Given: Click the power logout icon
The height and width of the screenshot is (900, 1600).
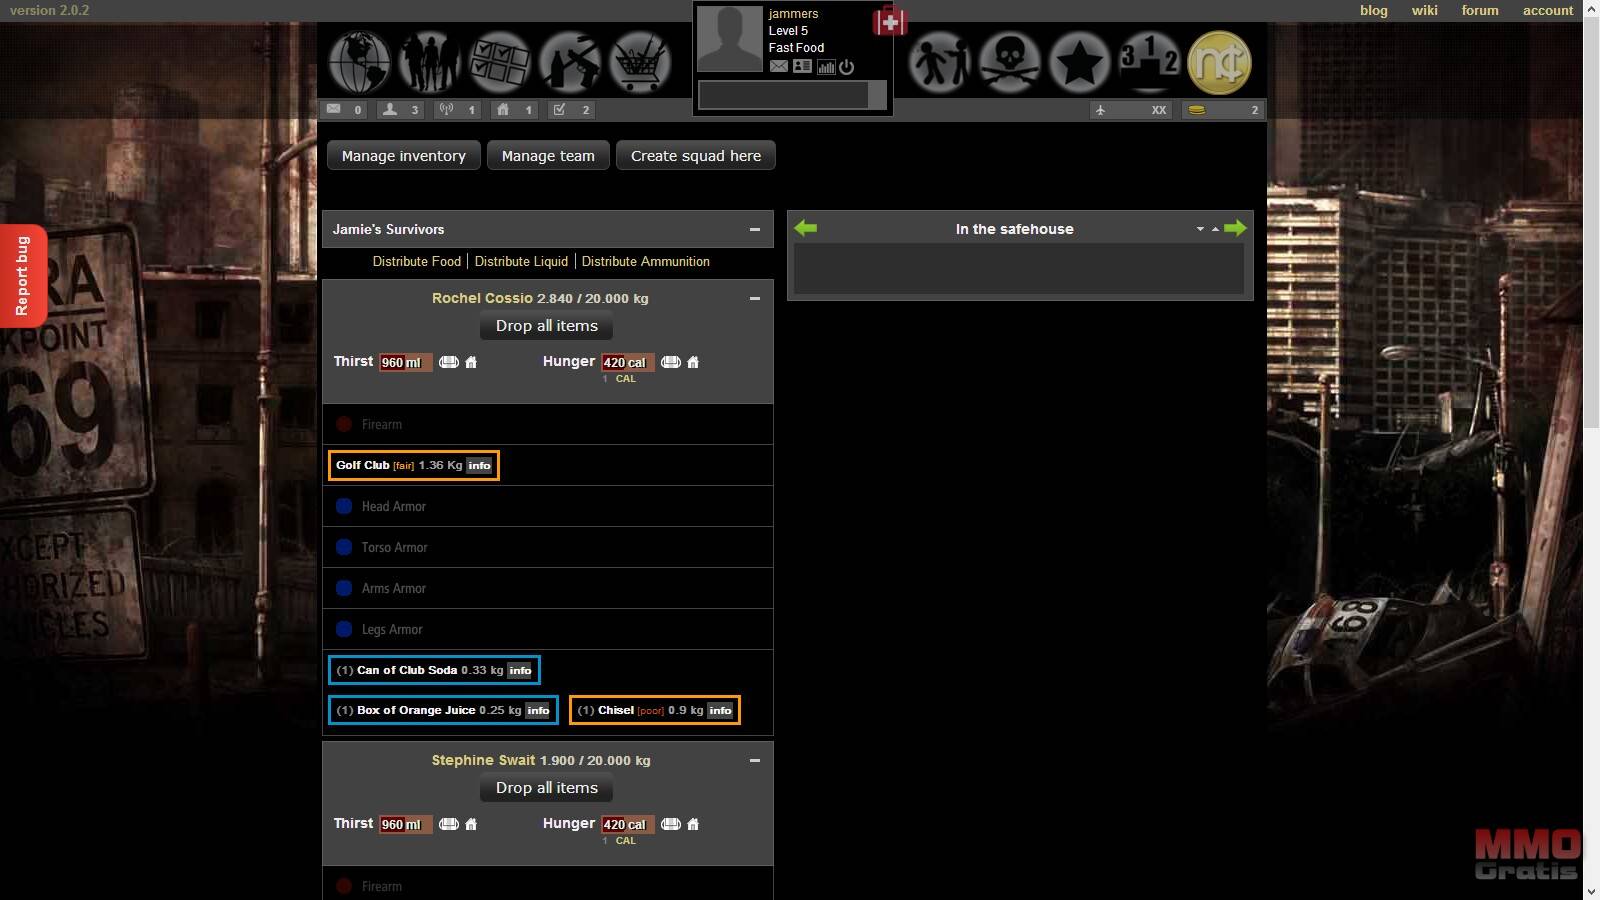Looking at the screenshot, I should coord(847,67).
